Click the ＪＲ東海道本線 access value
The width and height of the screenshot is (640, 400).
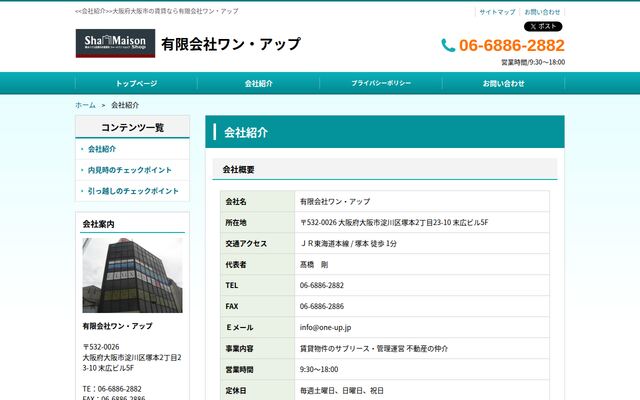click(349, 243)
